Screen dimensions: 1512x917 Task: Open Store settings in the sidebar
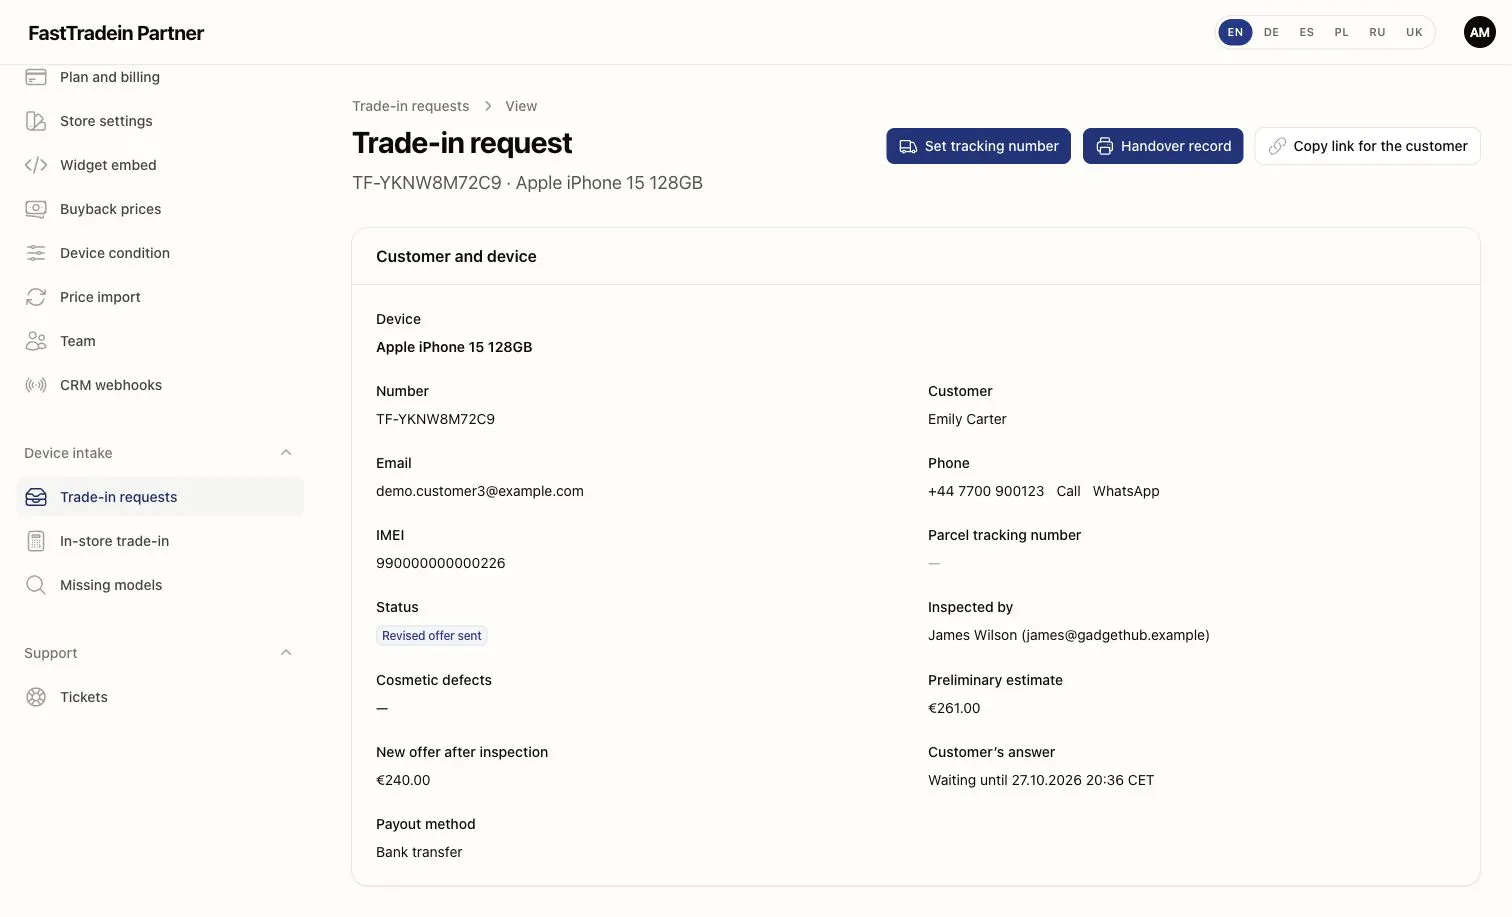160,121
